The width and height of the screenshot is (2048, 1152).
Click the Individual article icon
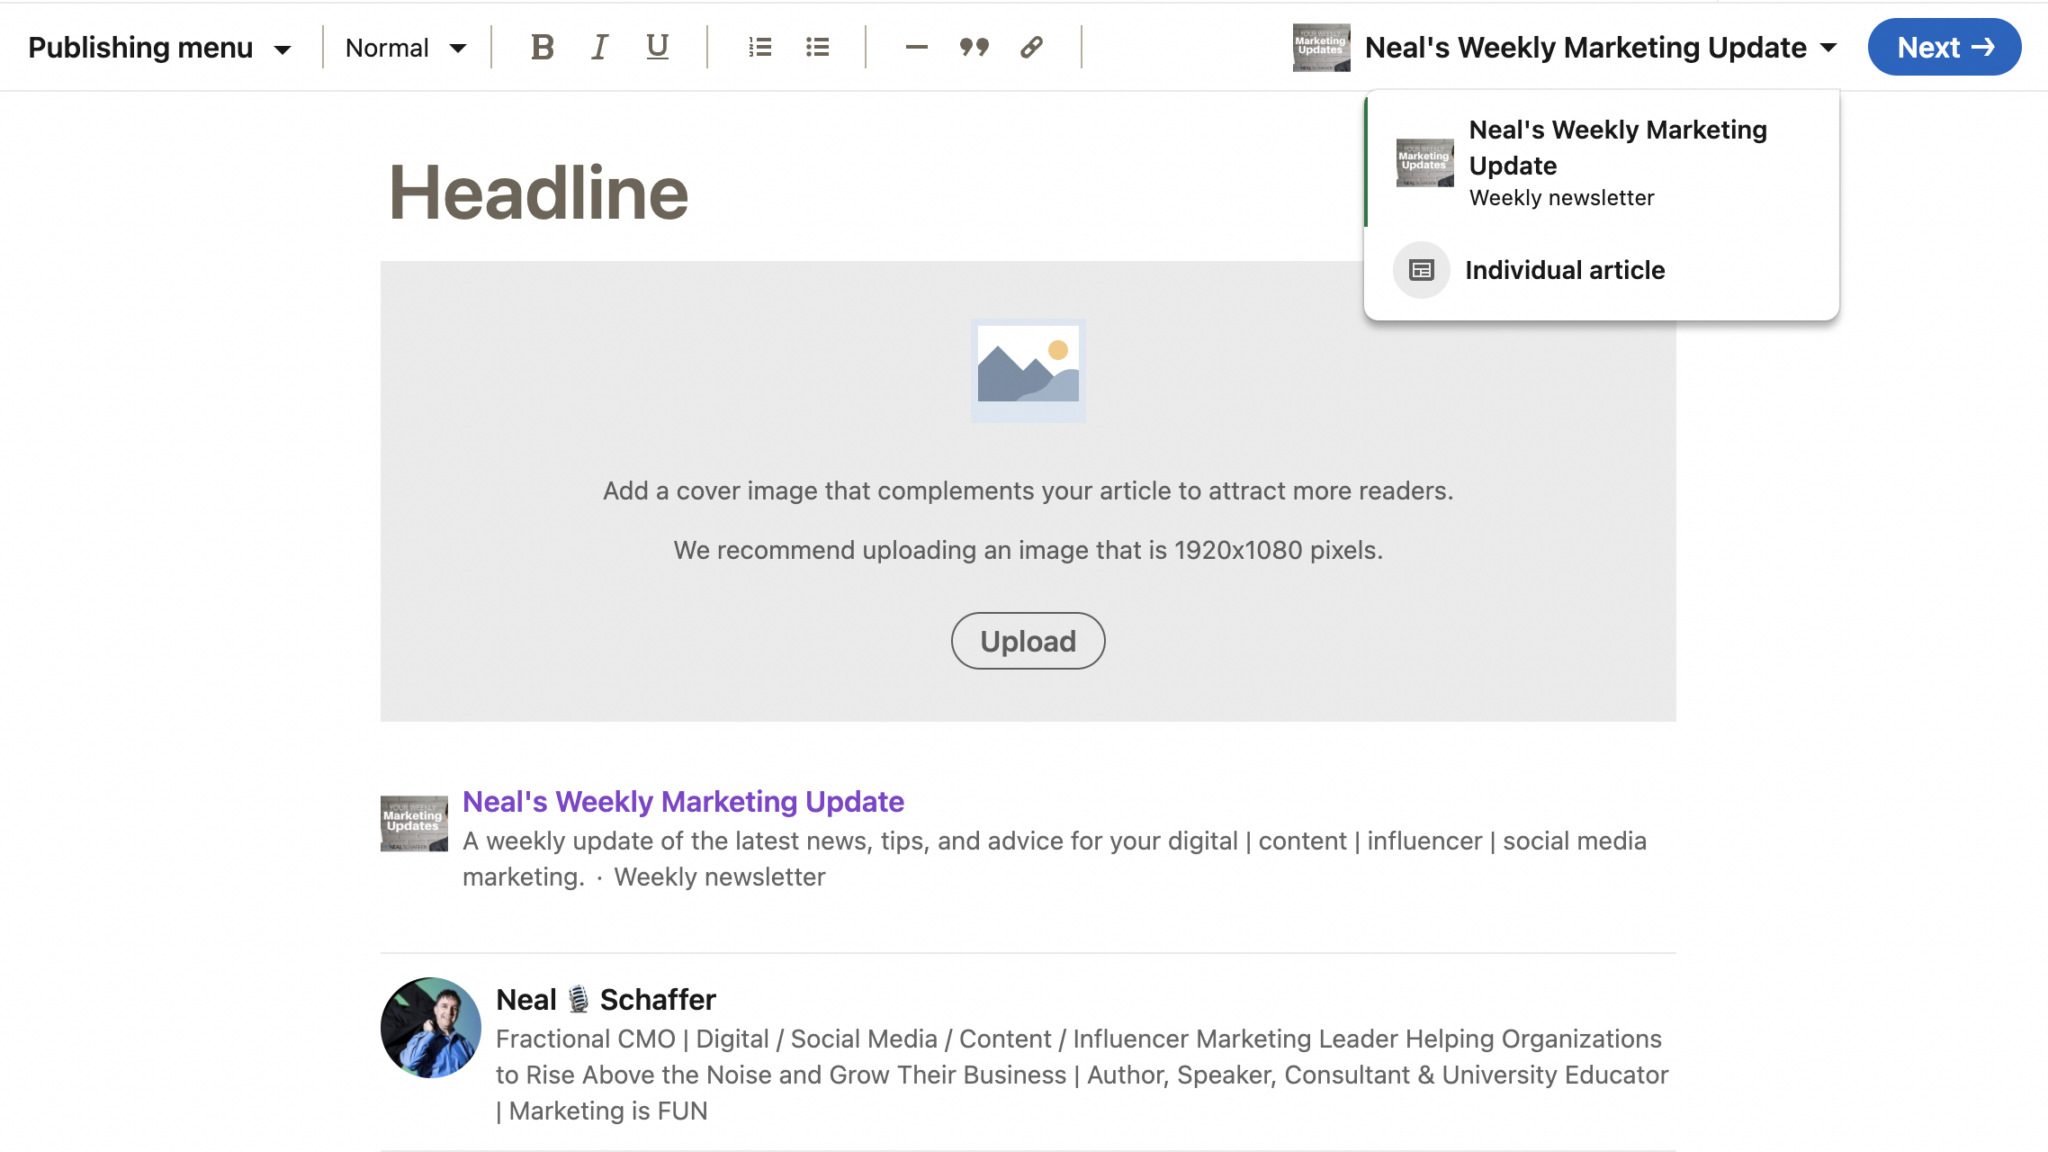point(1421,270)
